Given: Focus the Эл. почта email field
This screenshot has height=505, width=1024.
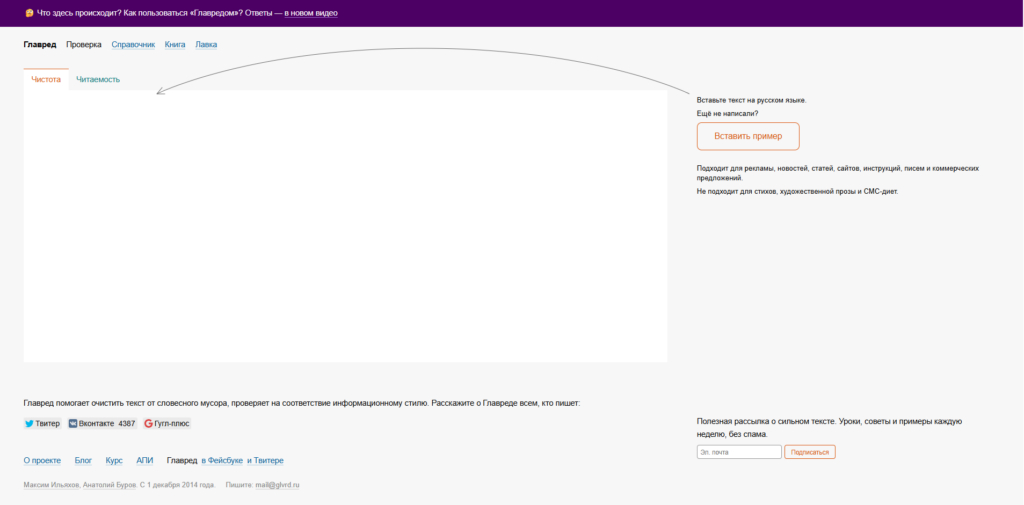Looking at the screenshot, I should point(739,452).
